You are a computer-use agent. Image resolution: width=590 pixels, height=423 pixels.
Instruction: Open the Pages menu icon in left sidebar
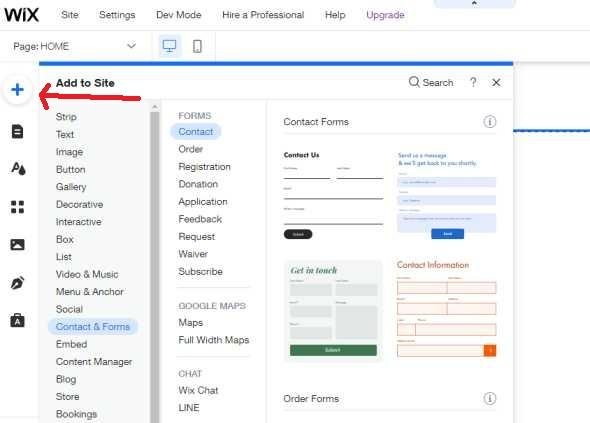(x=17, y=131)
